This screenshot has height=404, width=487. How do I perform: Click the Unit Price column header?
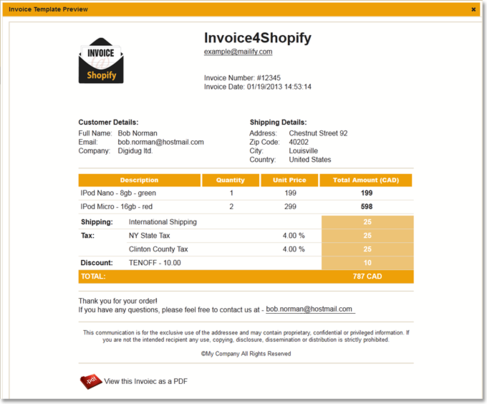point(289,180)
